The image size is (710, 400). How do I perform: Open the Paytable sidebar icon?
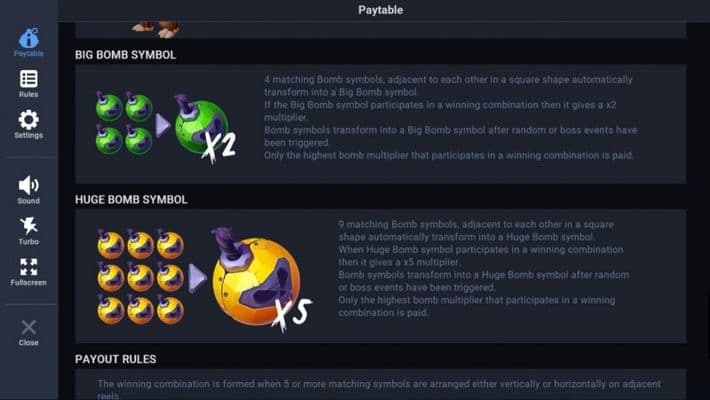click(x=29, y=42)
